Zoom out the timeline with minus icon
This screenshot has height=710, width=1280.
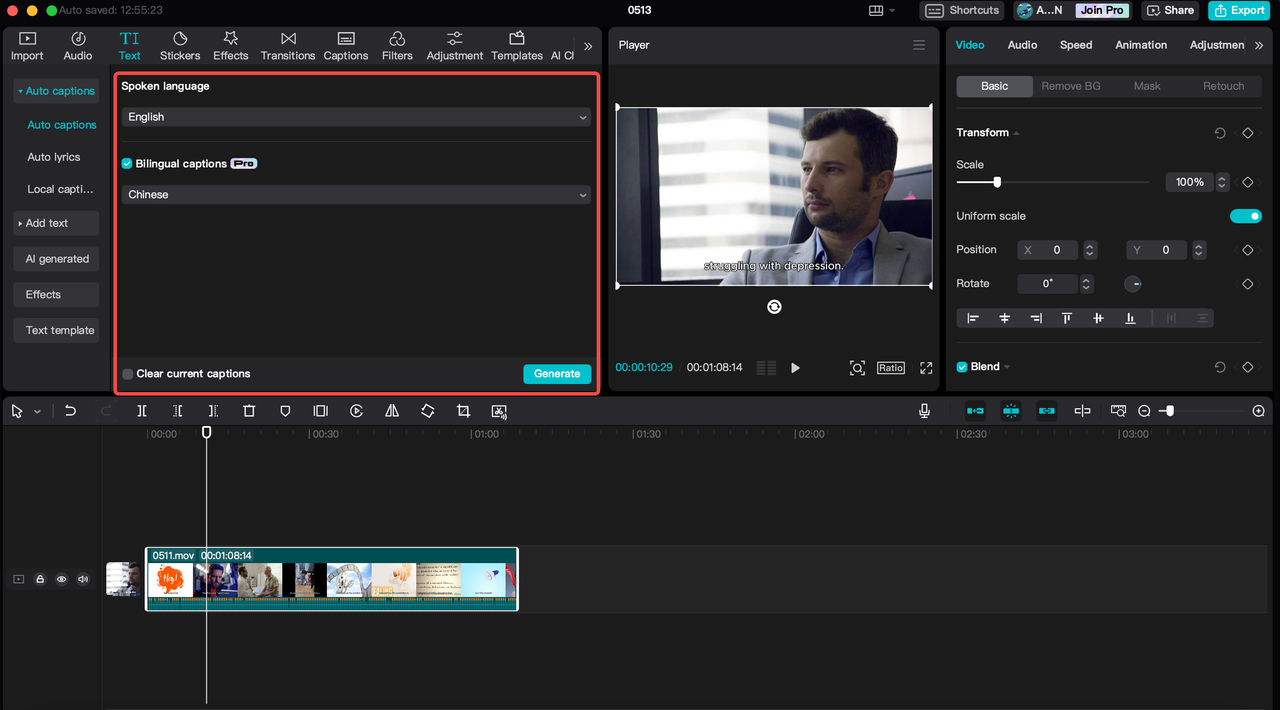pyautogui.click(x=1144, y=411)
